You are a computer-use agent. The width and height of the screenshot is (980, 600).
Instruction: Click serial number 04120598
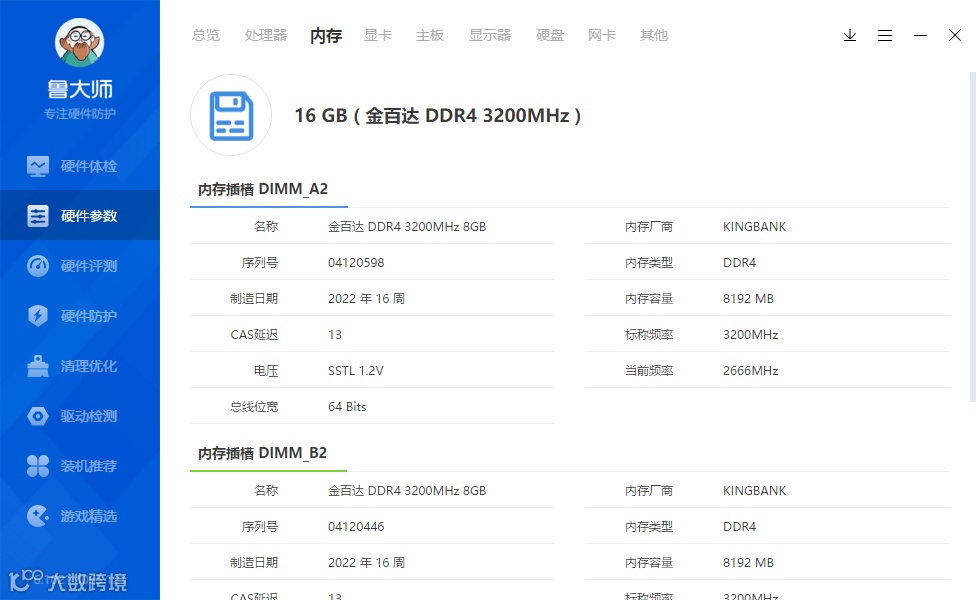356,262
